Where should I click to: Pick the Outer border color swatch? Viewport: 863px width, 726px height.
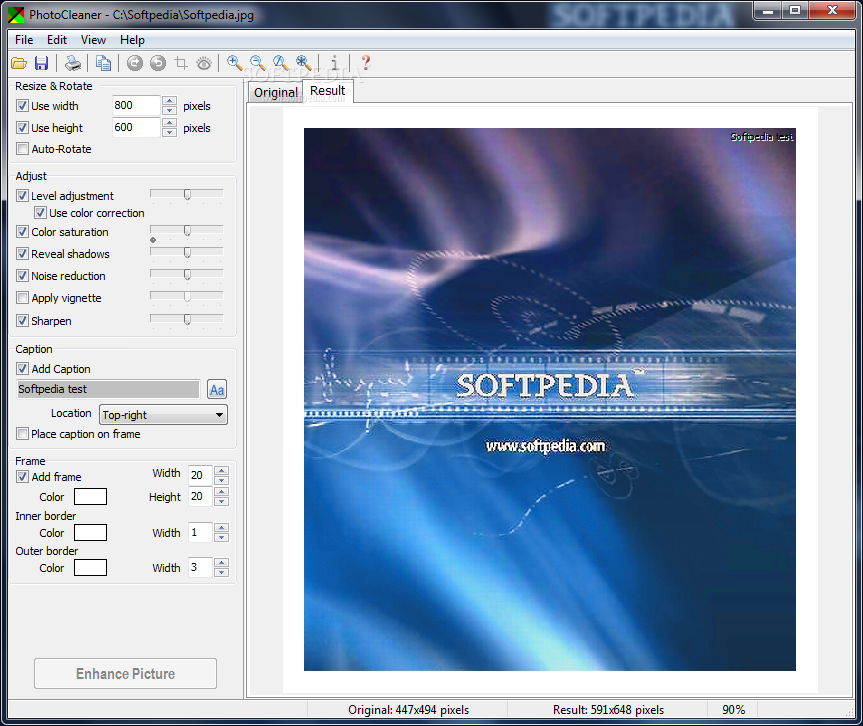coord(90,567)
